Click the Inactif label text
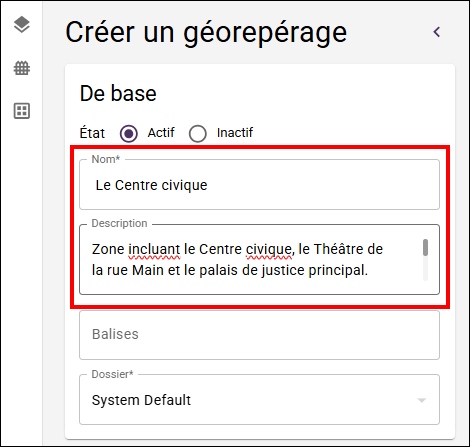This screenshot has width=470, height=447. tap(235, 133)
